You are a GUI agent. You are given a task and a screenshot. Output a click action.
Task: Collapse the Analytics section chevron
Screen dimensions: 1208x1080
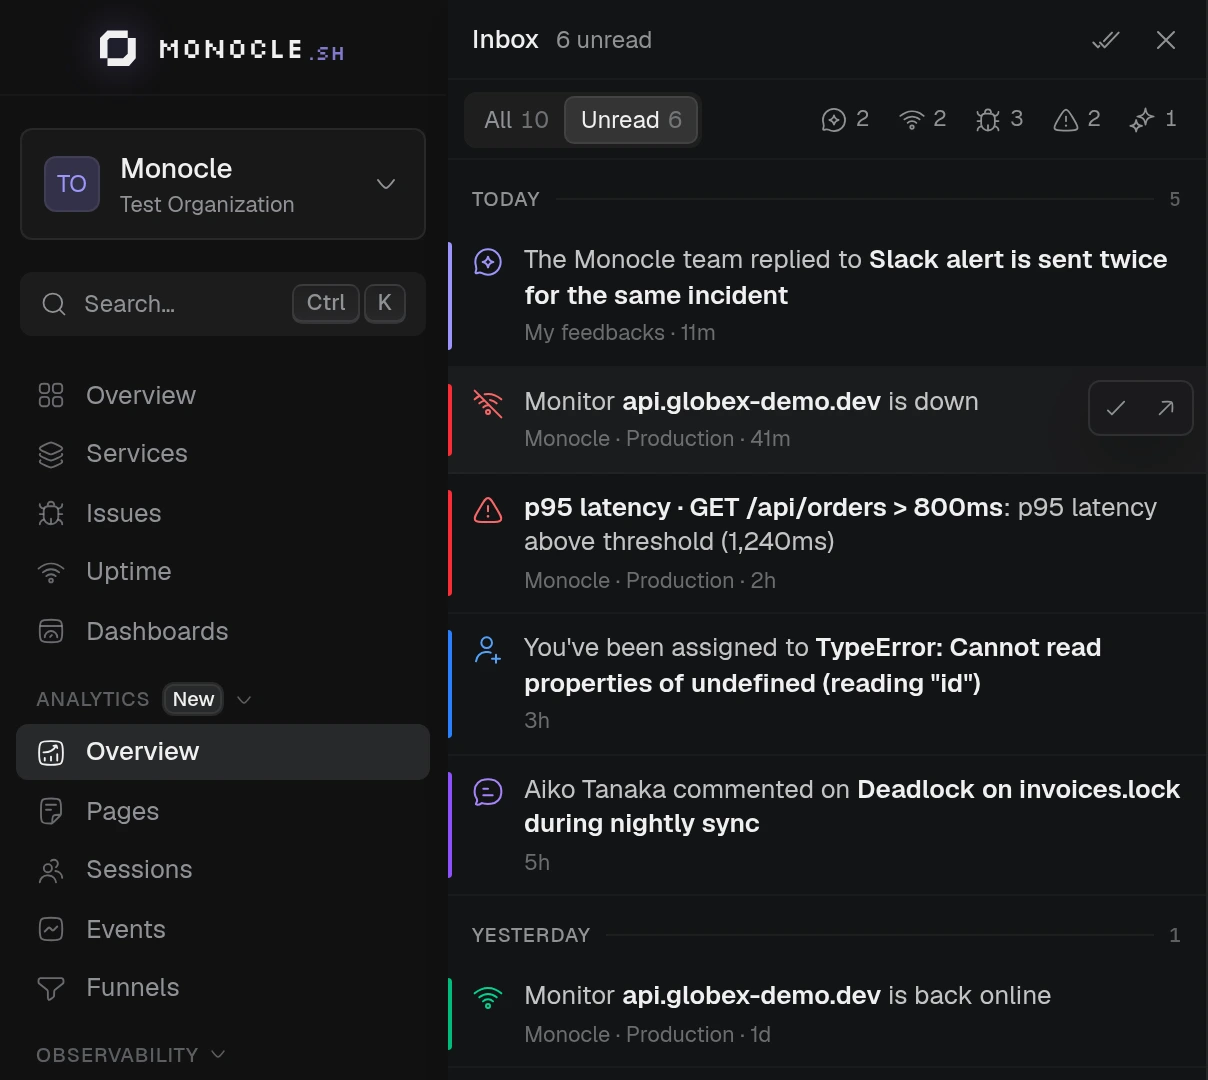244,700
